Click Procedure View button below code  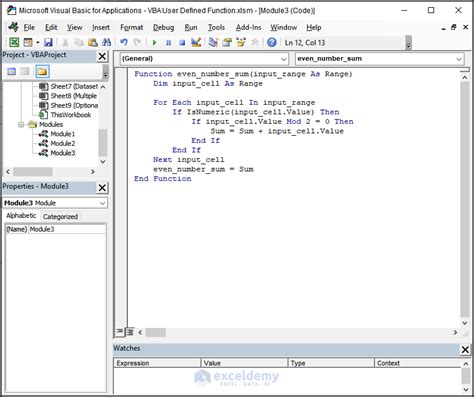[x=119, y=332]
